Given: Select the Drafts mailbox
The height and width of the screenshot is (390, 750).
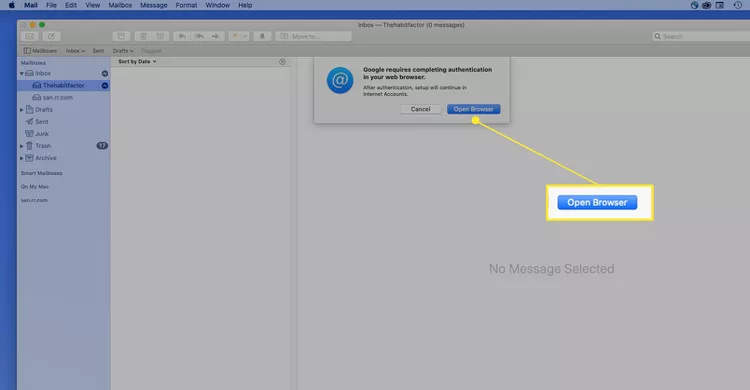Looking at the screenshot, I should click(44, 110).
